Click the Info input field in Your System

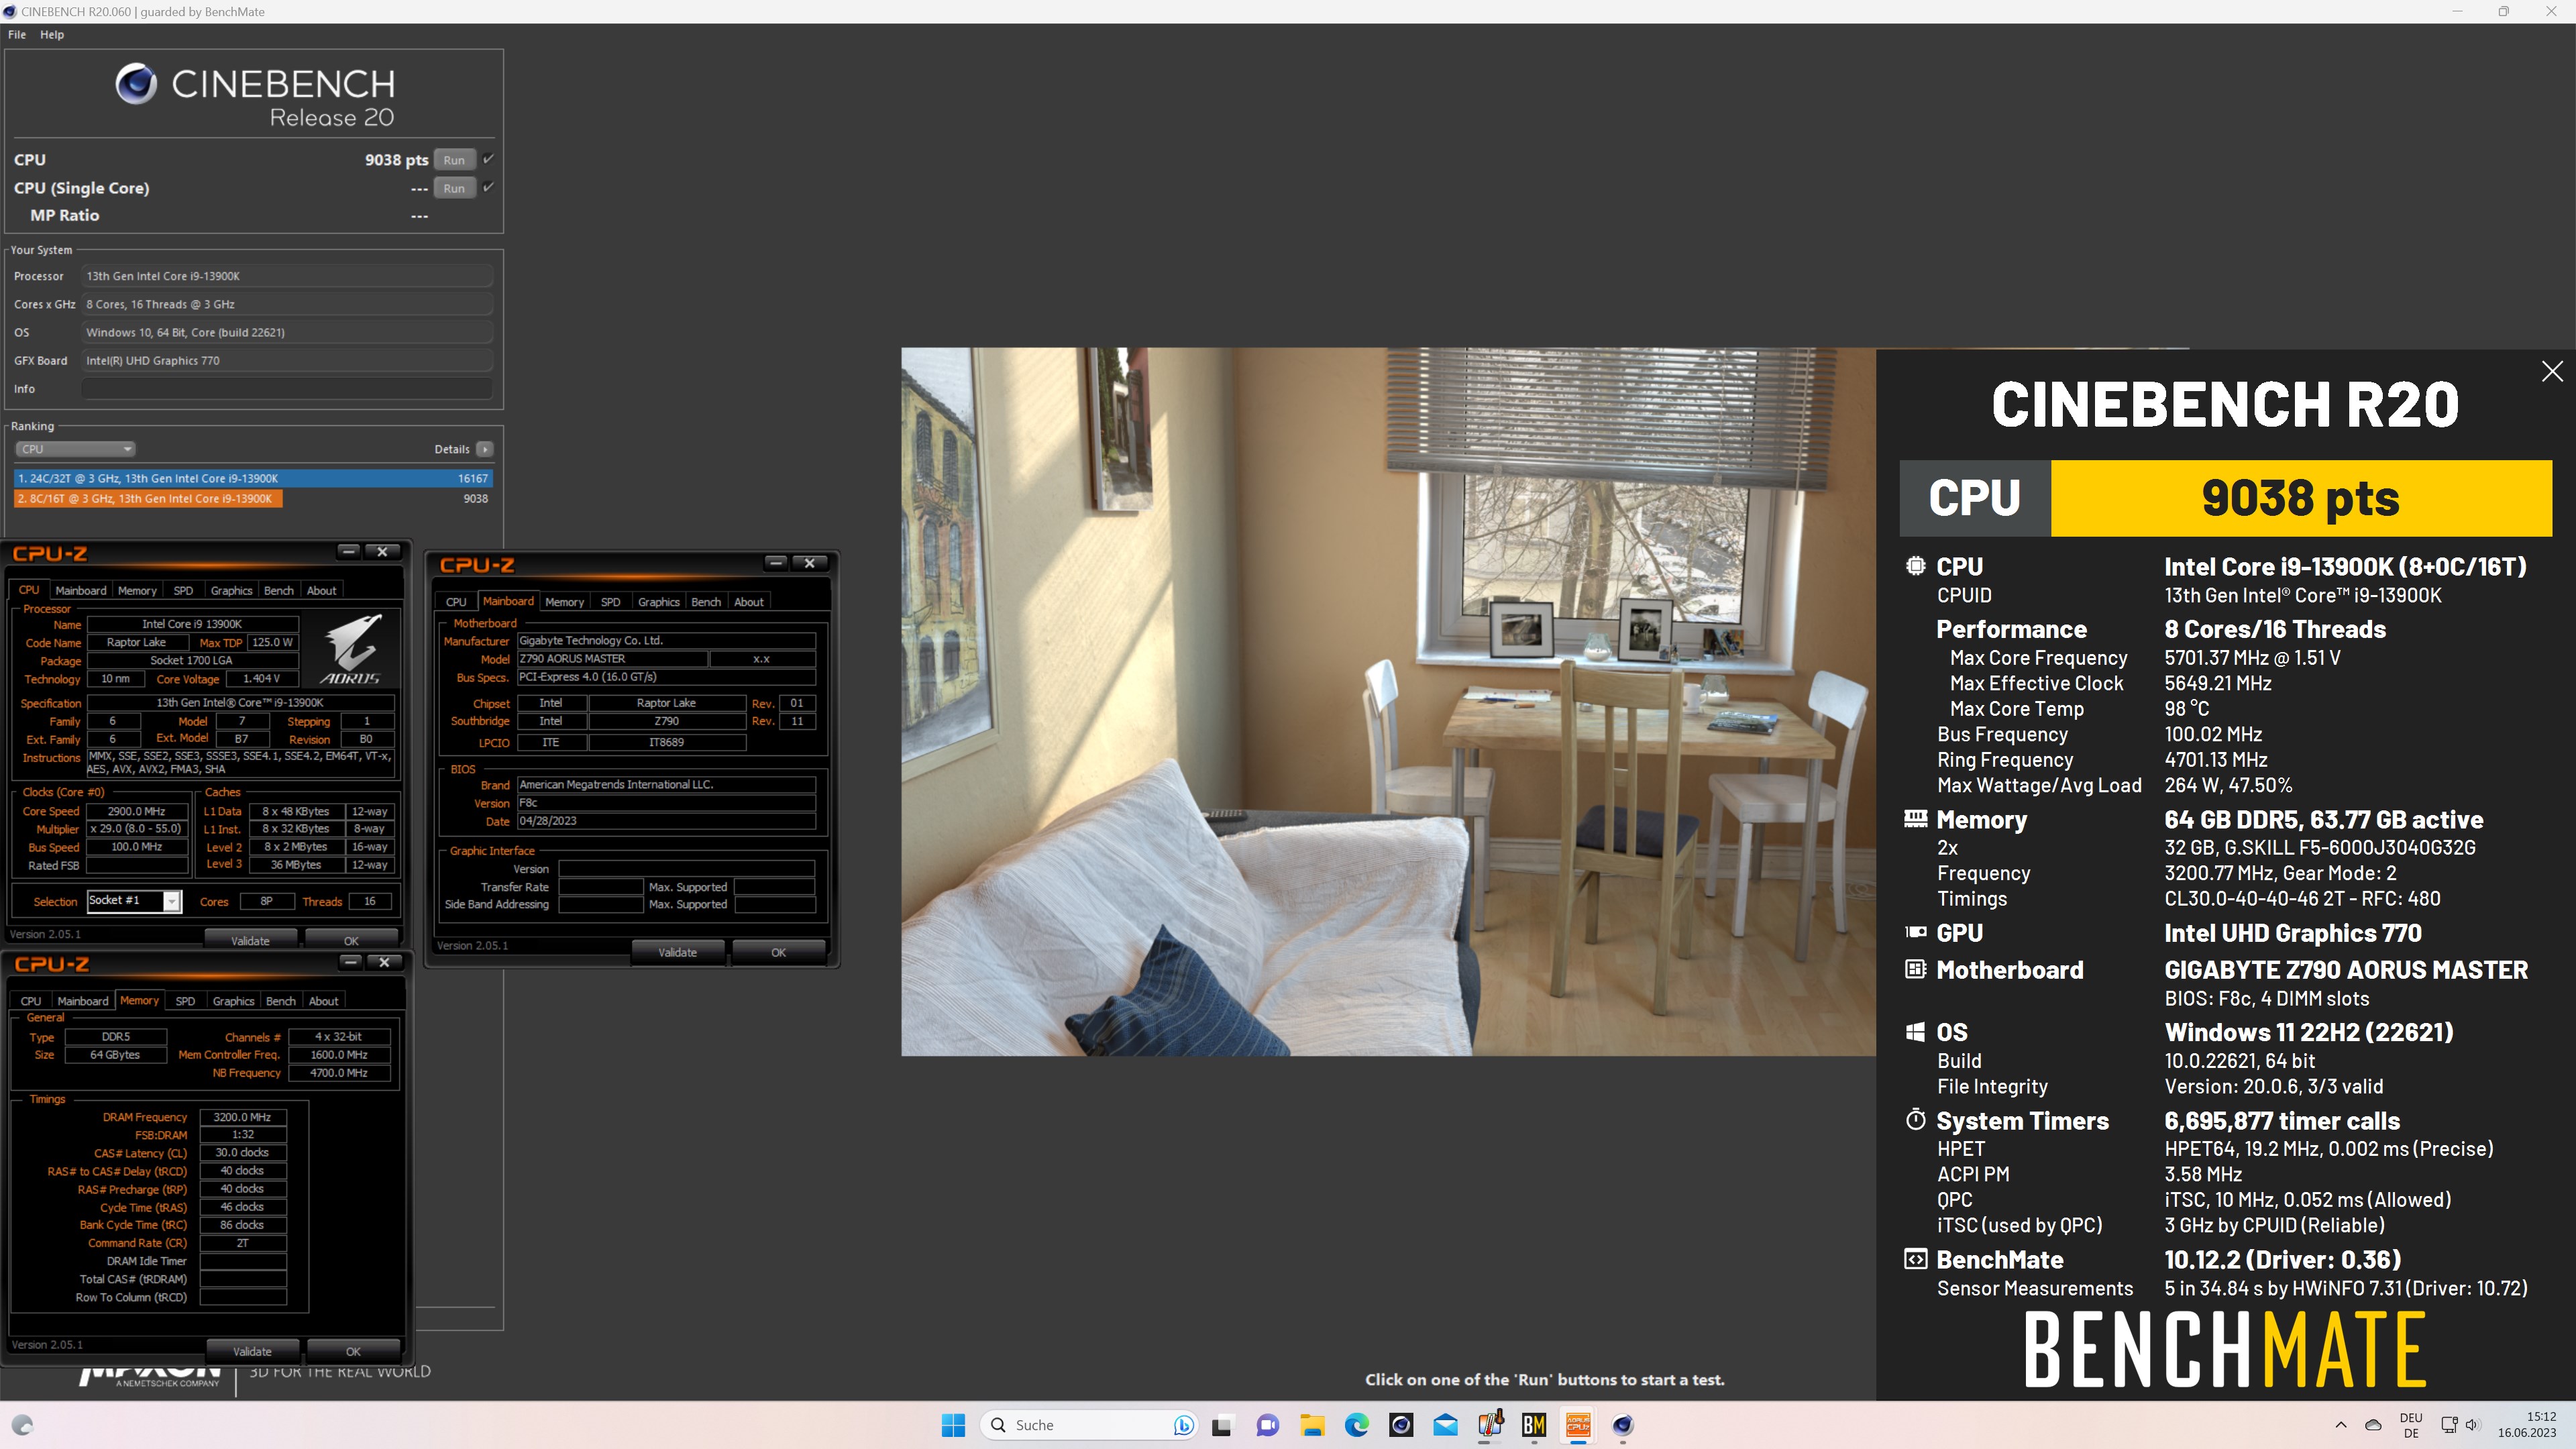tap(287, 389)
